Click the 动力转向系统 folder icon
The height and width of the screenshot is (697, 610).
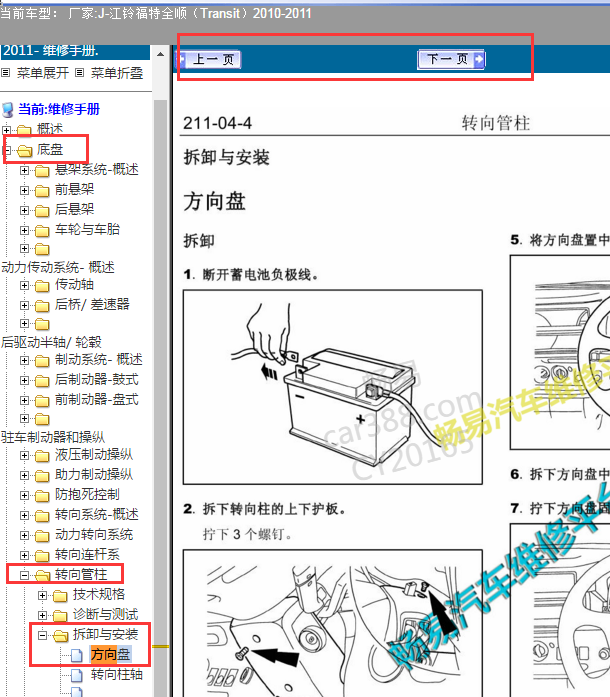click(42, 536)
